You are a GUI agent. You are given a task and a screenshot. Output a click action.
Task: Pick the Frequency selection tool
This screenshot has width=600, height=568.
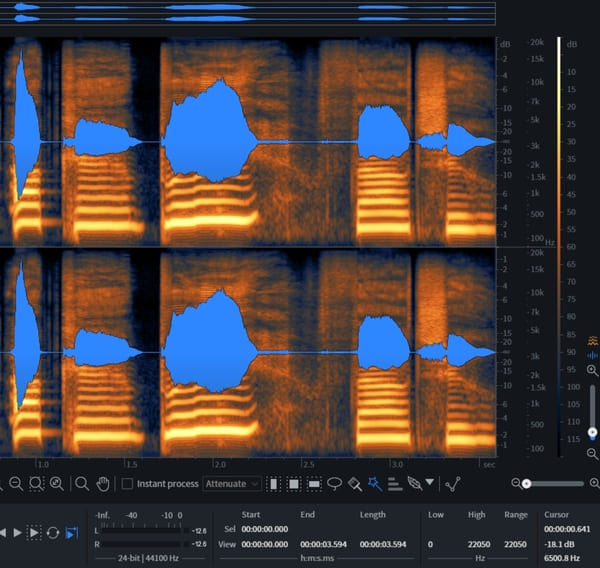314,484
